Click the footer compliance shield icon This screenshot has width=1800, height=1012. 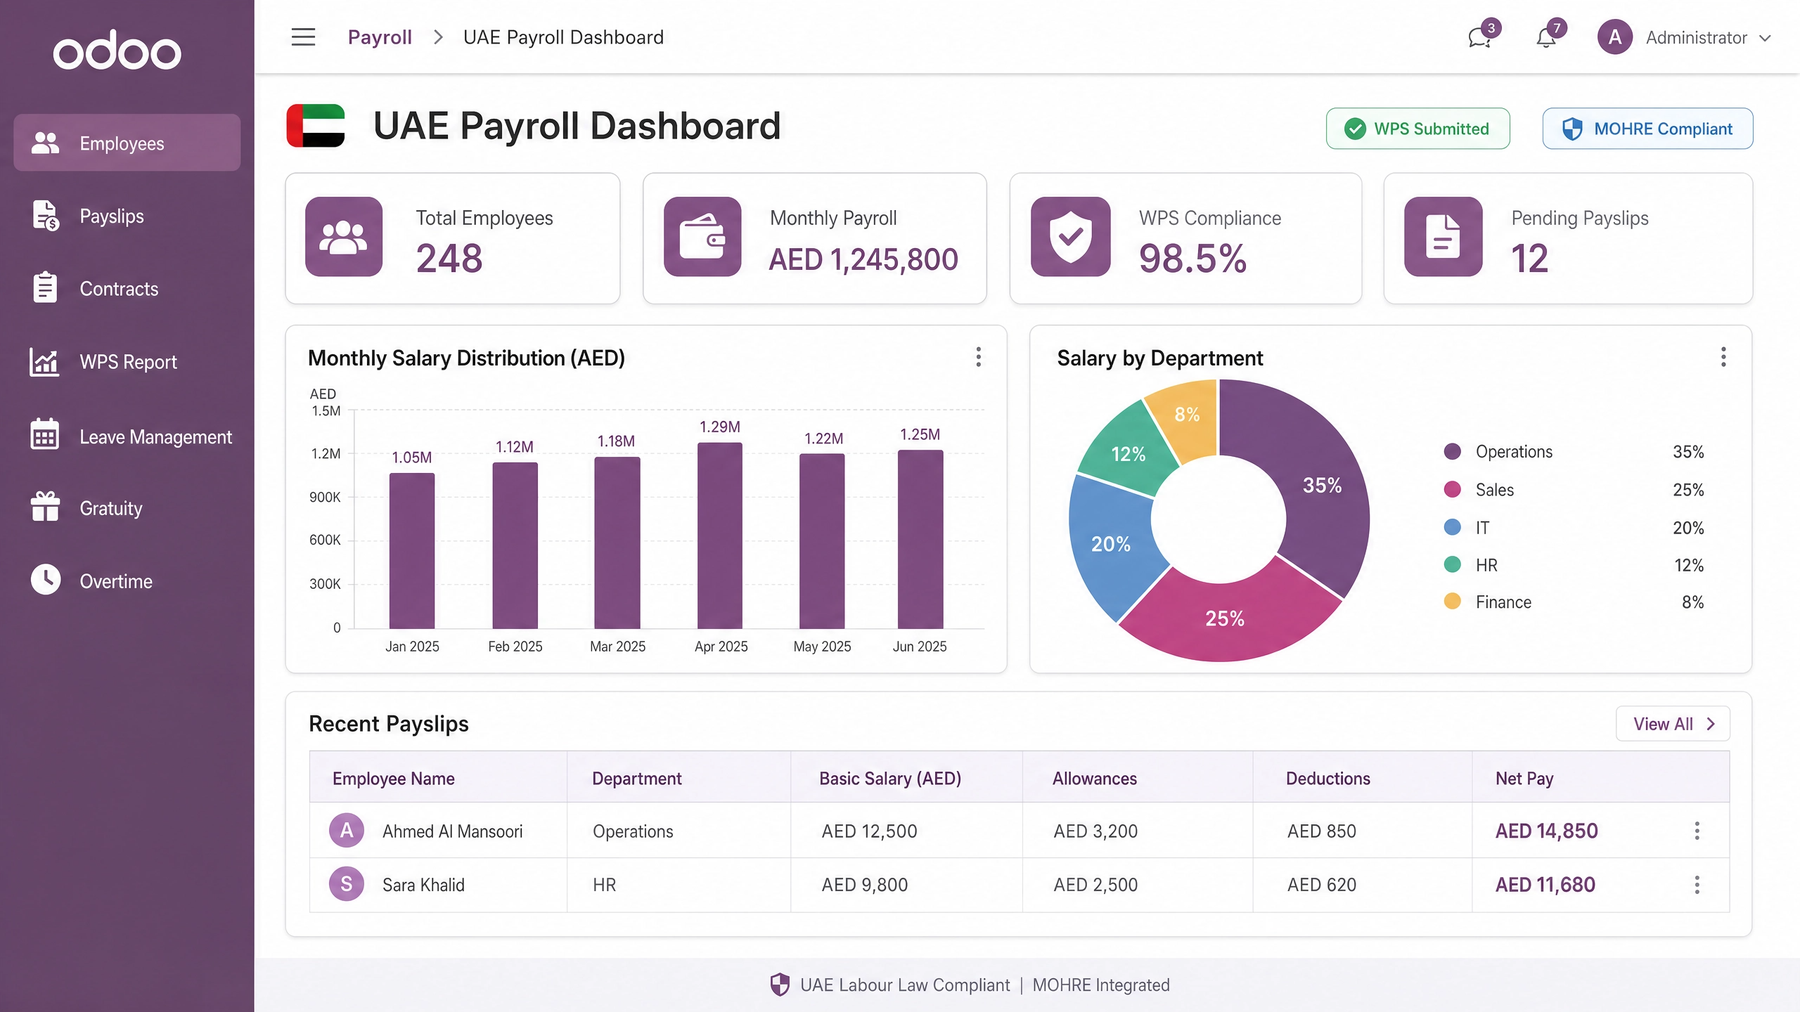(x=780, y=985)
